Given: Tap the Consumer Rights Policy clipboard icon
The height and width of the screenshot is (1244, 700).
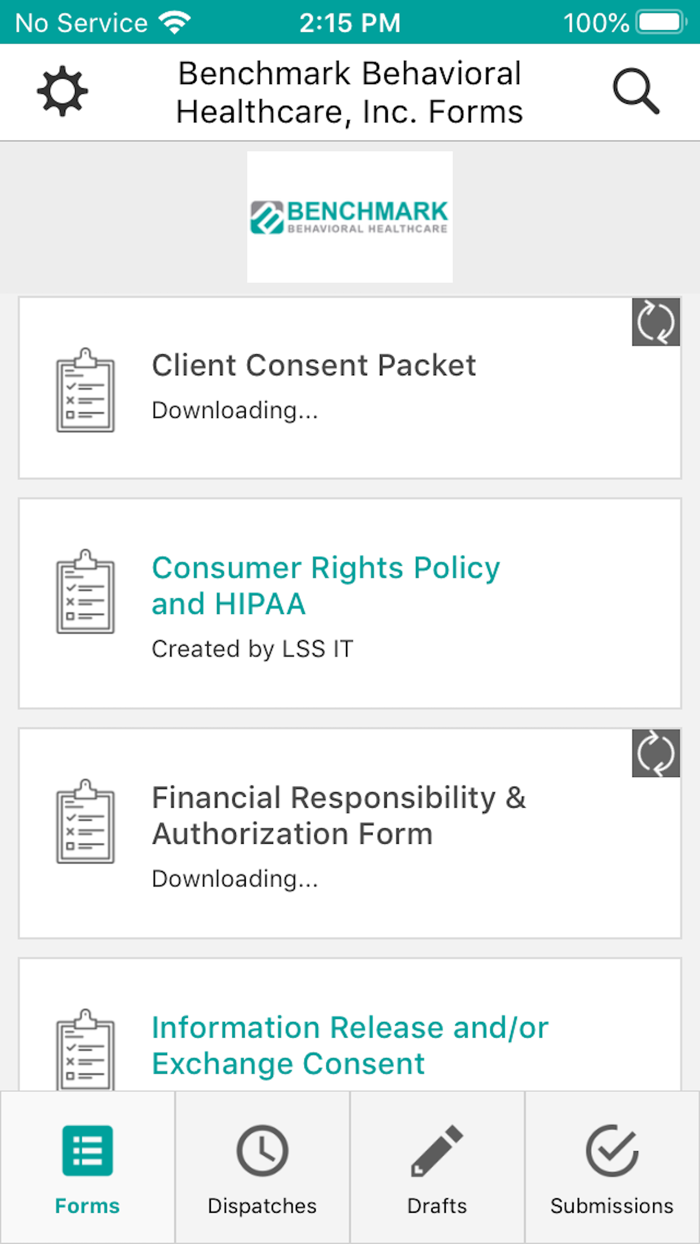Looking at the screenshot, I should click(x=85, y=592).
